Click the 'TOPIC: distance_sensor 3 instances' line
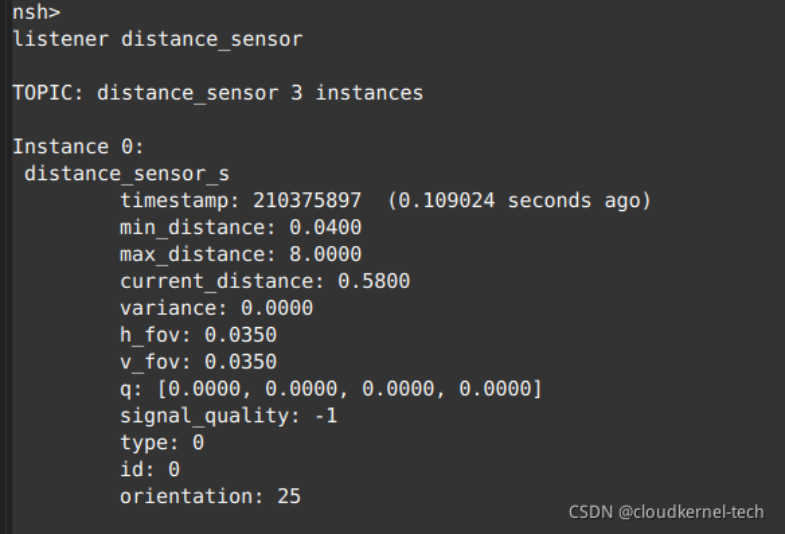Image resolution: width=785 pixels, height=534 pixels. (x=217, y=93)
